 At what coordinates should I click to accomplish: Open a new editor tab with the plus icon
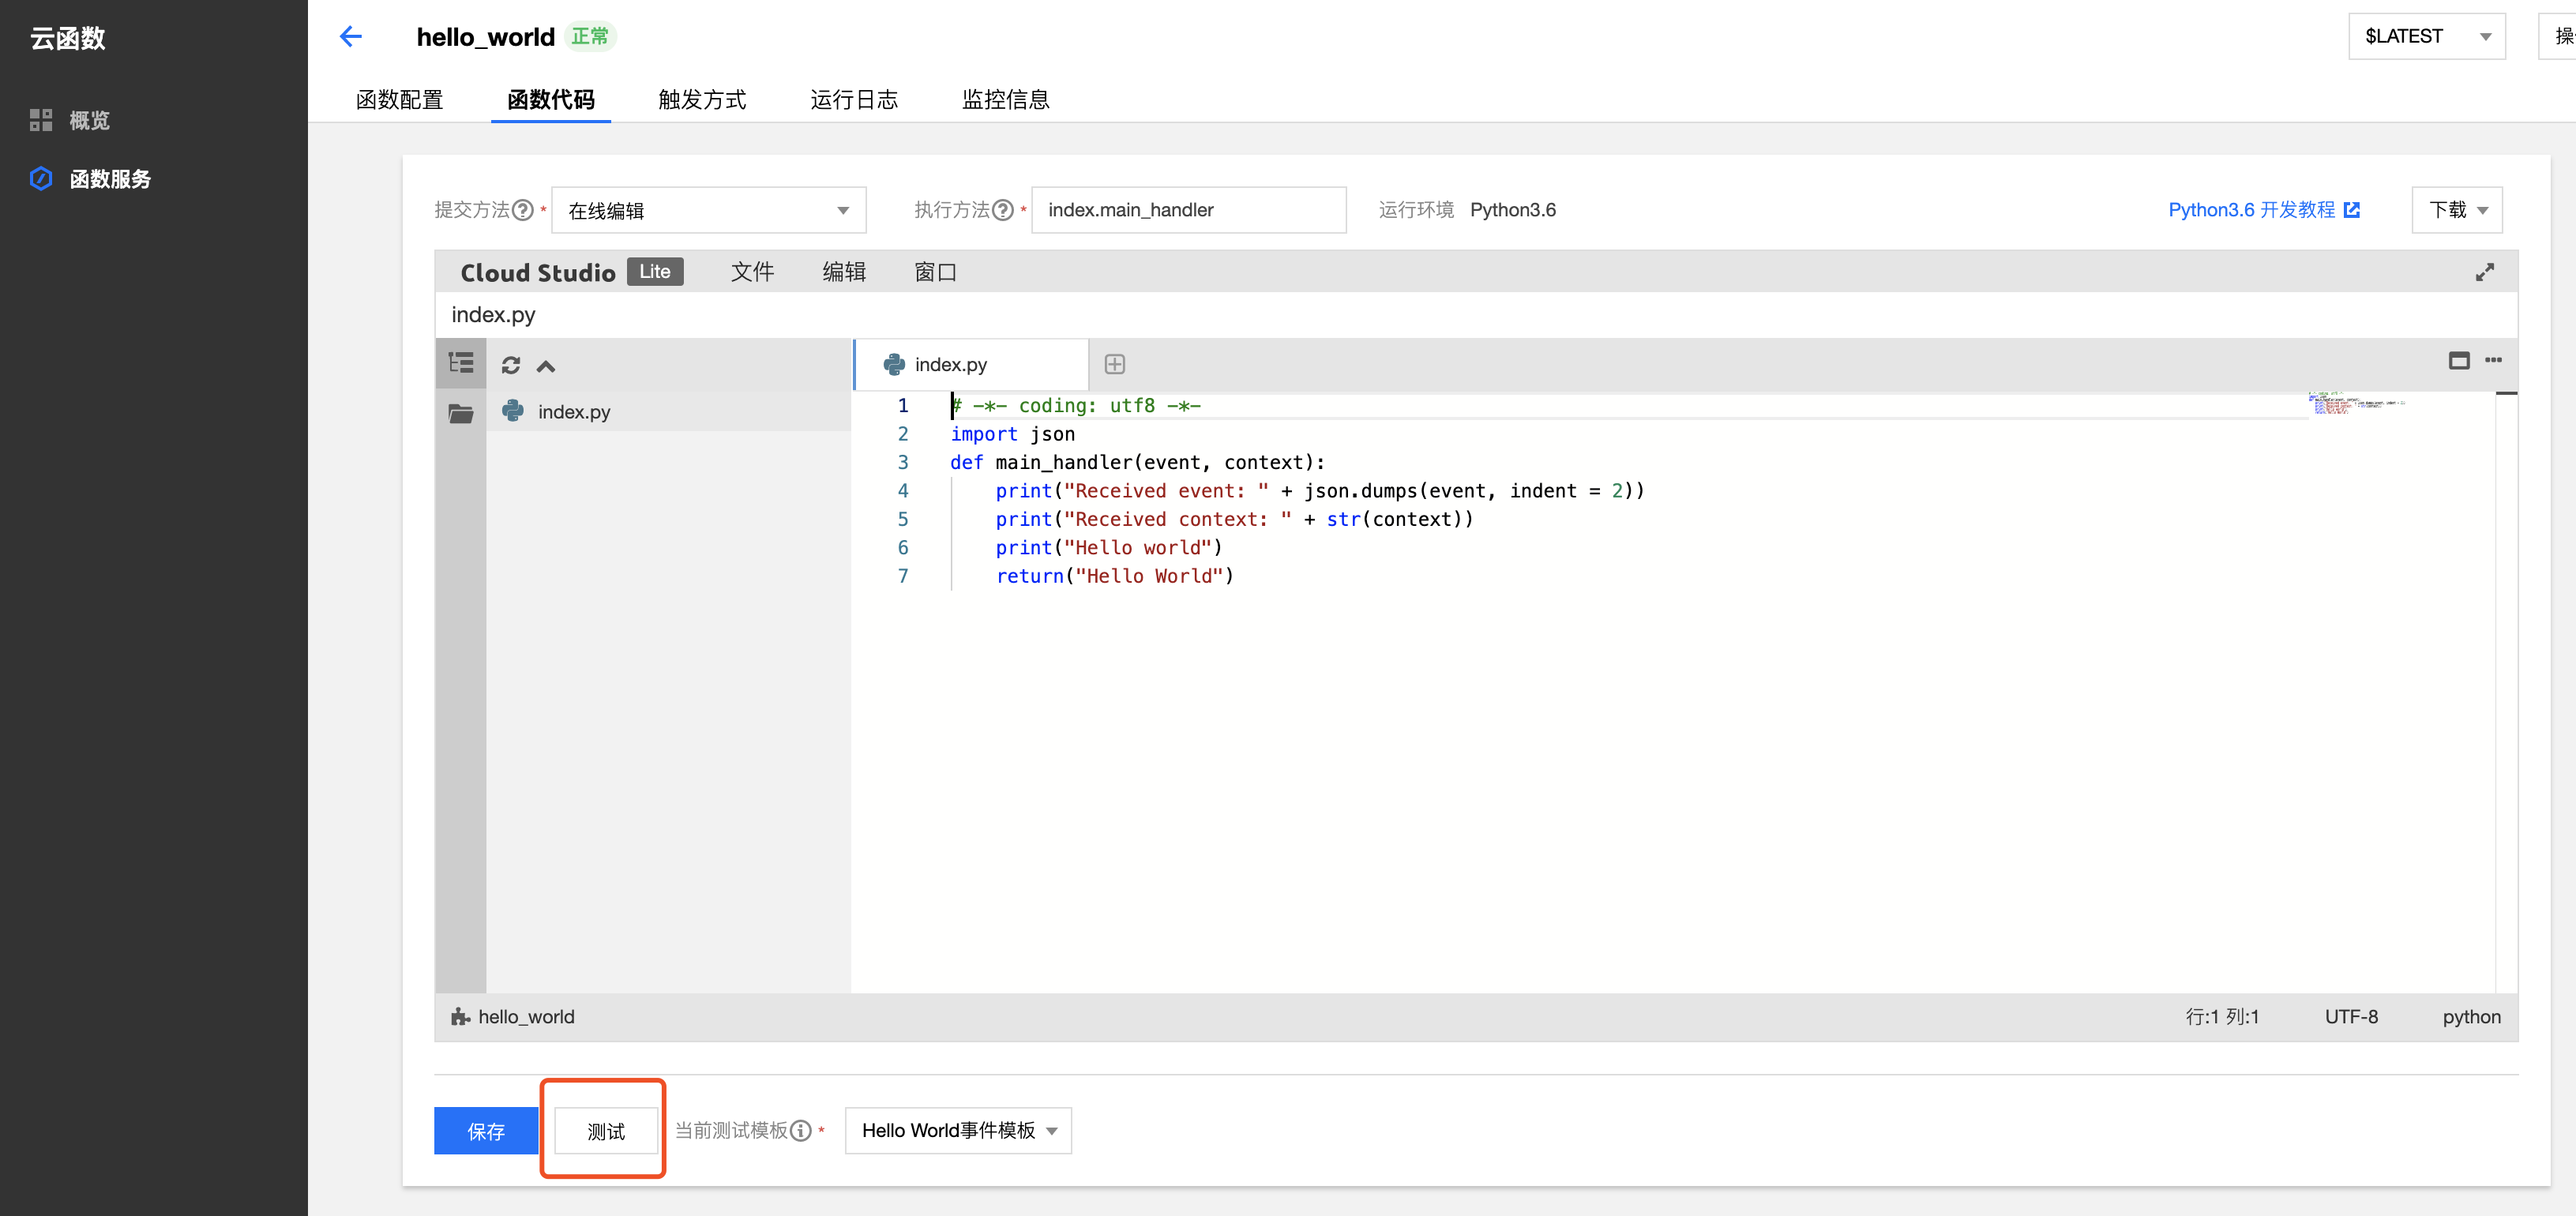(1114, 363)
